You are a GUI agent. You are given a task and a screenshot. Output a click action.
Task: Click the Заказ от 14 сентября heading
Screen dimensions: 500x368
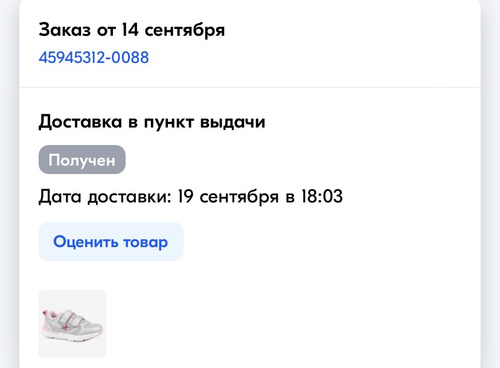coord(132,30)
